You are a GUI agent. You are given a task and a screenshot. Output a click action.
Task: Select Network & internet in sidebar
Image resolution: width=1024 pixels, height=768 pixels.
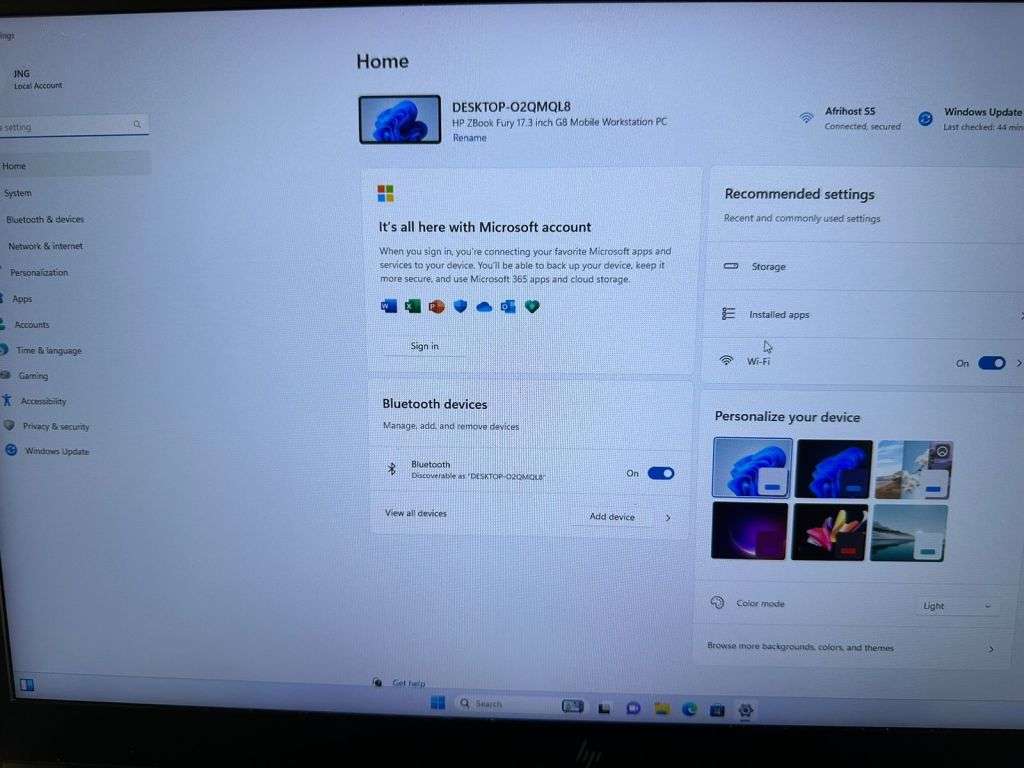45,246
